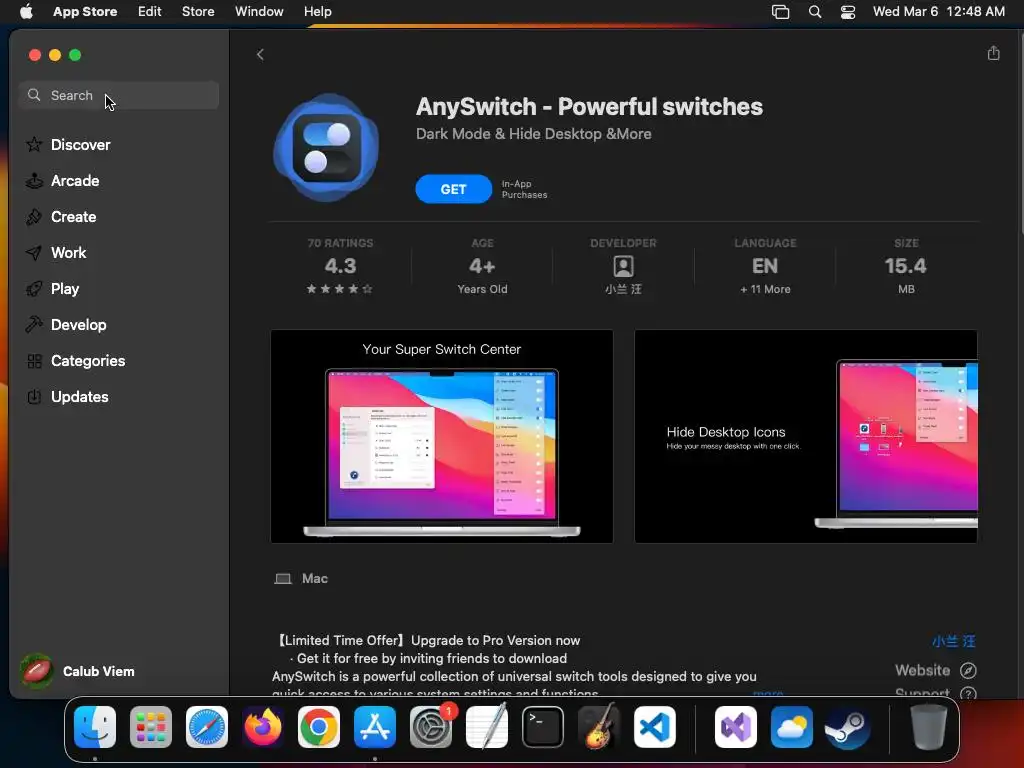1024x768 pixels.
Task: Select Discover in the sidebar
Action: click(80, 144)
